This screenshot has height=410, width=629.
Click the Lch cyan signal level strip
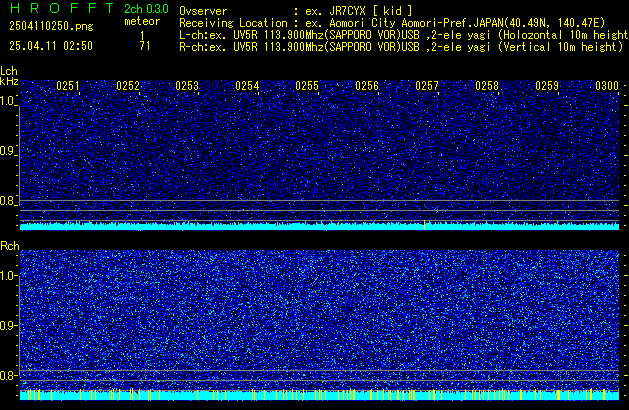point(319,226)
